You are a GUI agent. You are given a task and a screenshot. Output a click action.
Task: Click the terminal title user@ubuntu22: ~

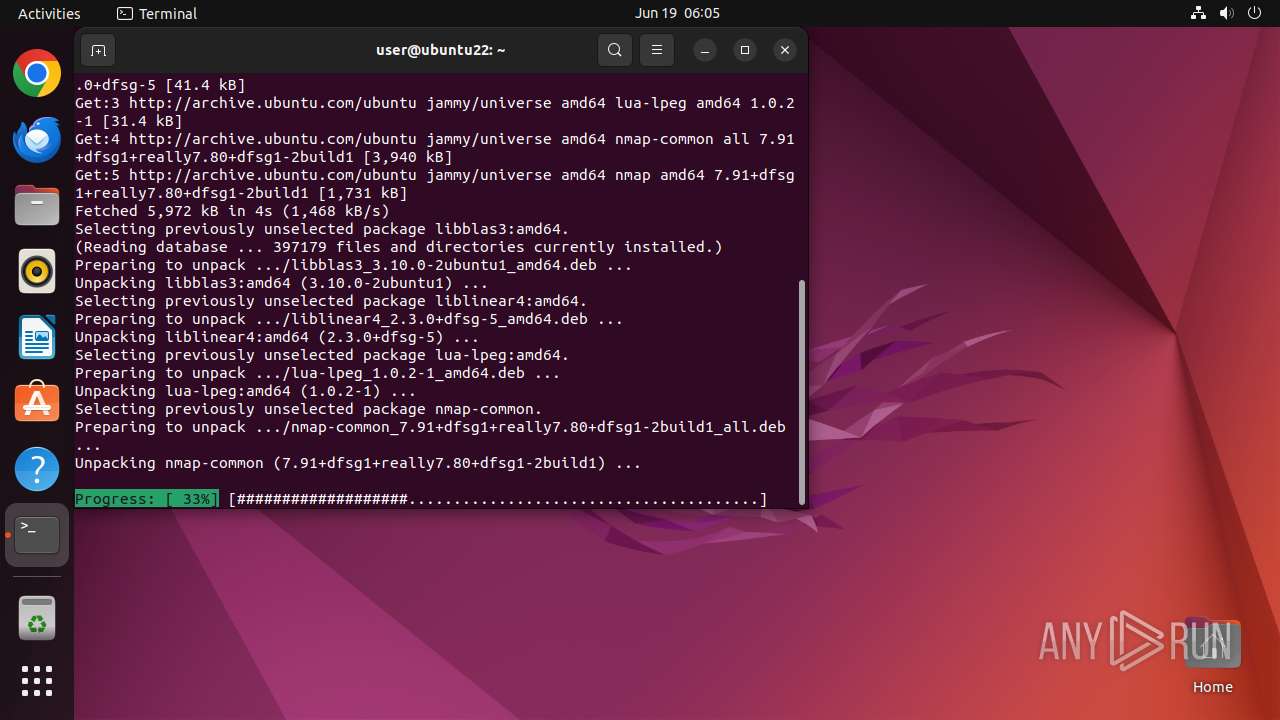440,50
